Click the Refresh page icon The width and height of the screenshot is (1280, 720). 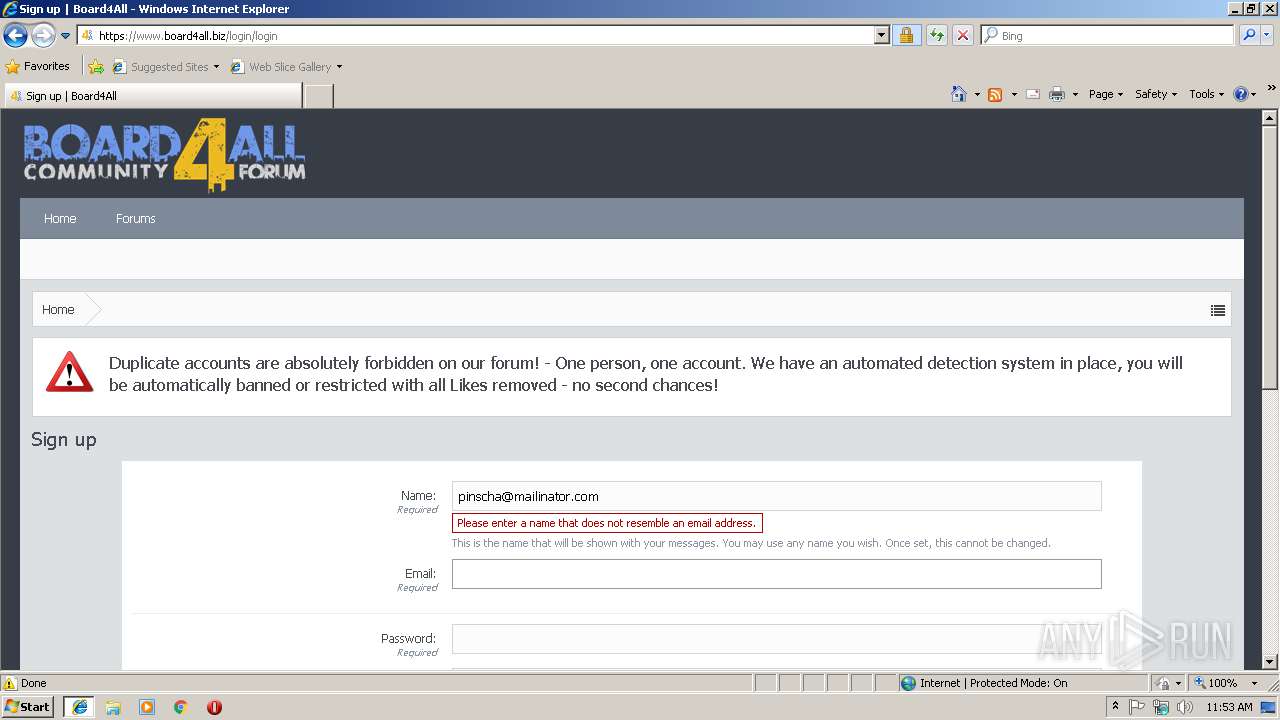tap(936, 35)
